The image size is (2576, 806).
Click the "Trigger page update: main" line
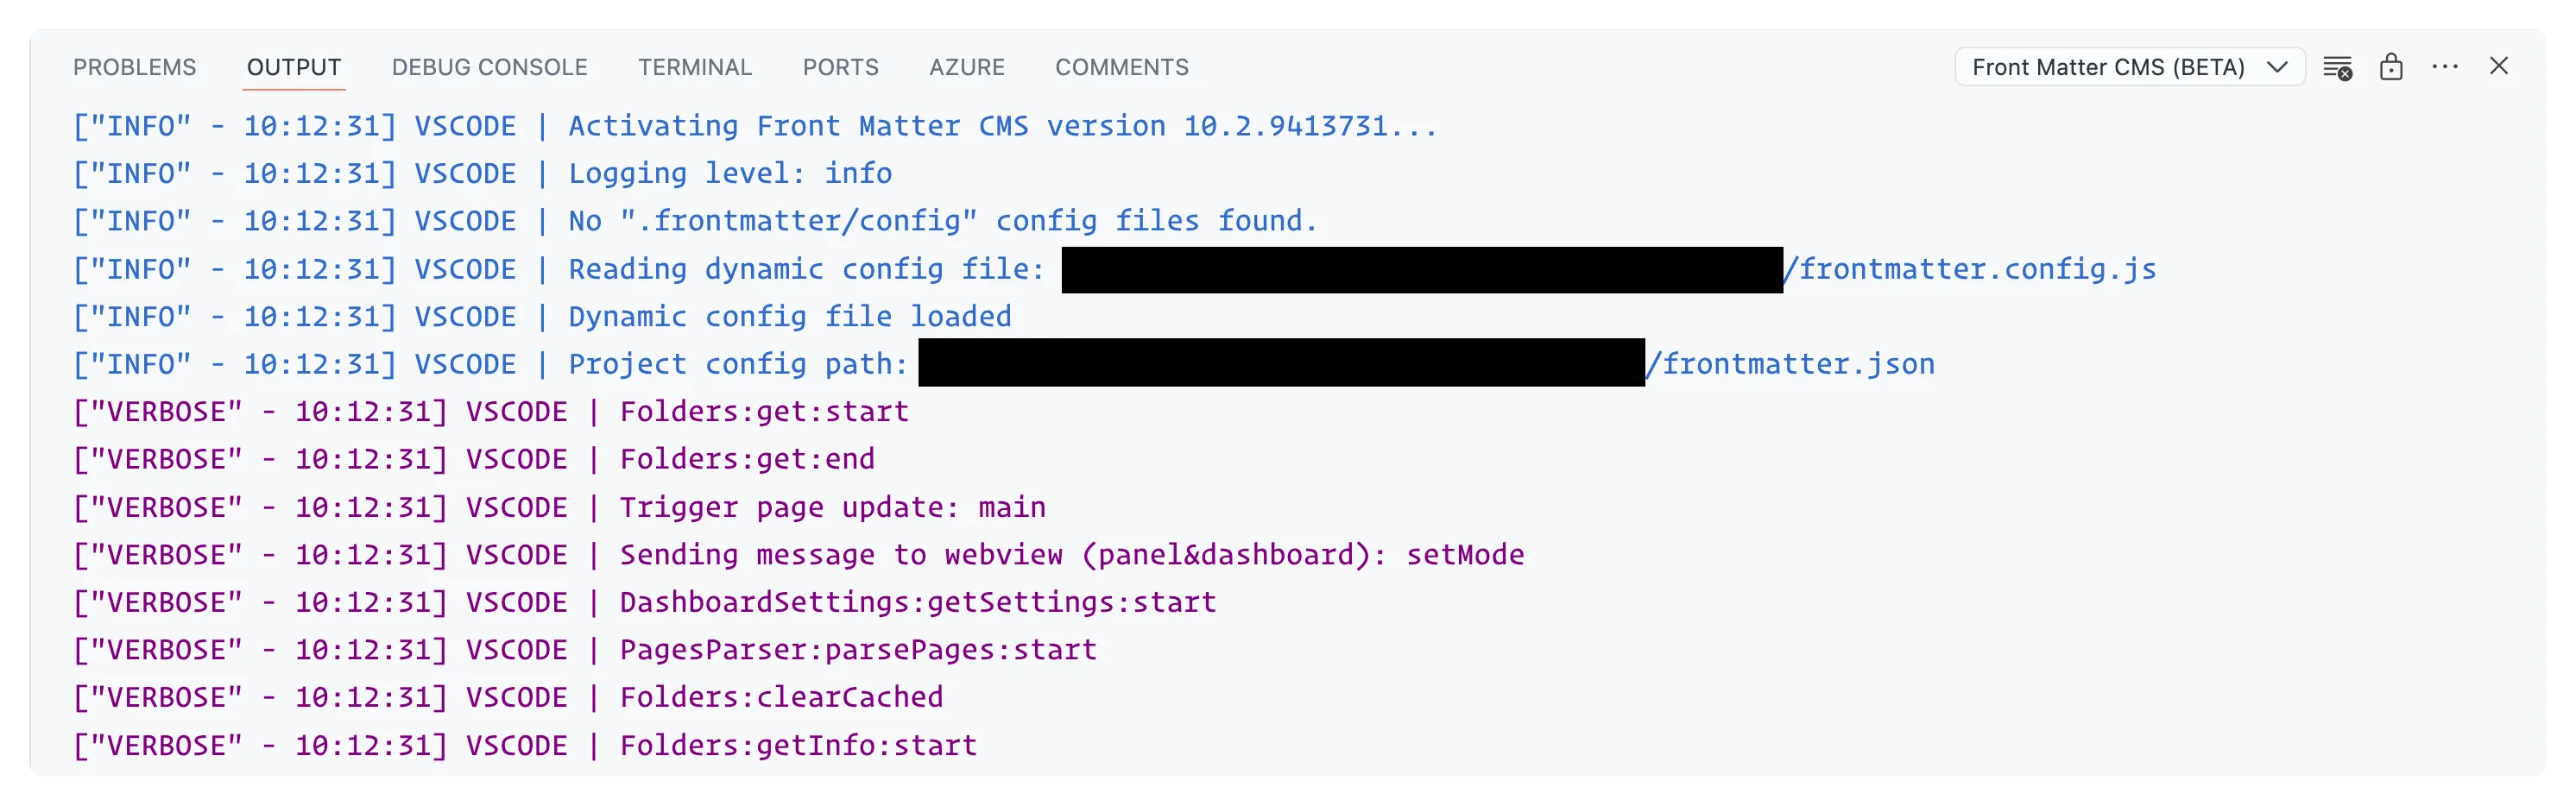coord(832,508)
